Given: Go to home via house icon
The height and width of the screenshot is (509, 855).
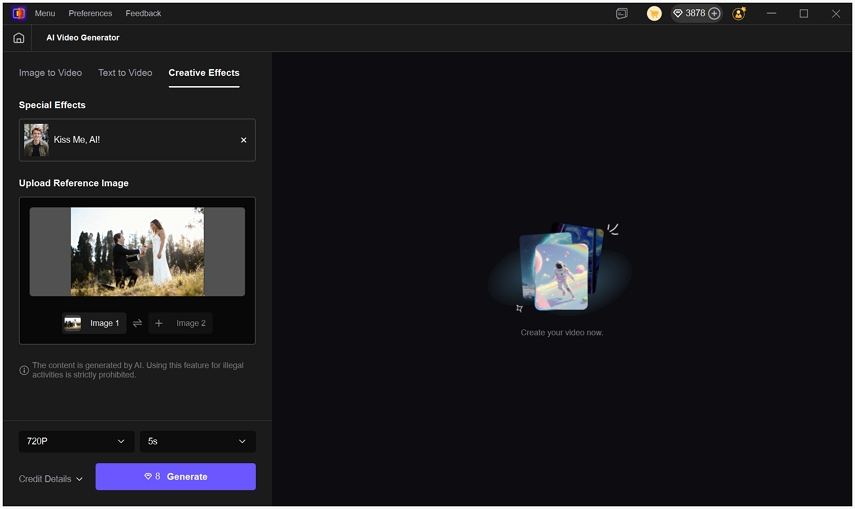Looking at the screenshot, I should click(19, 38).
